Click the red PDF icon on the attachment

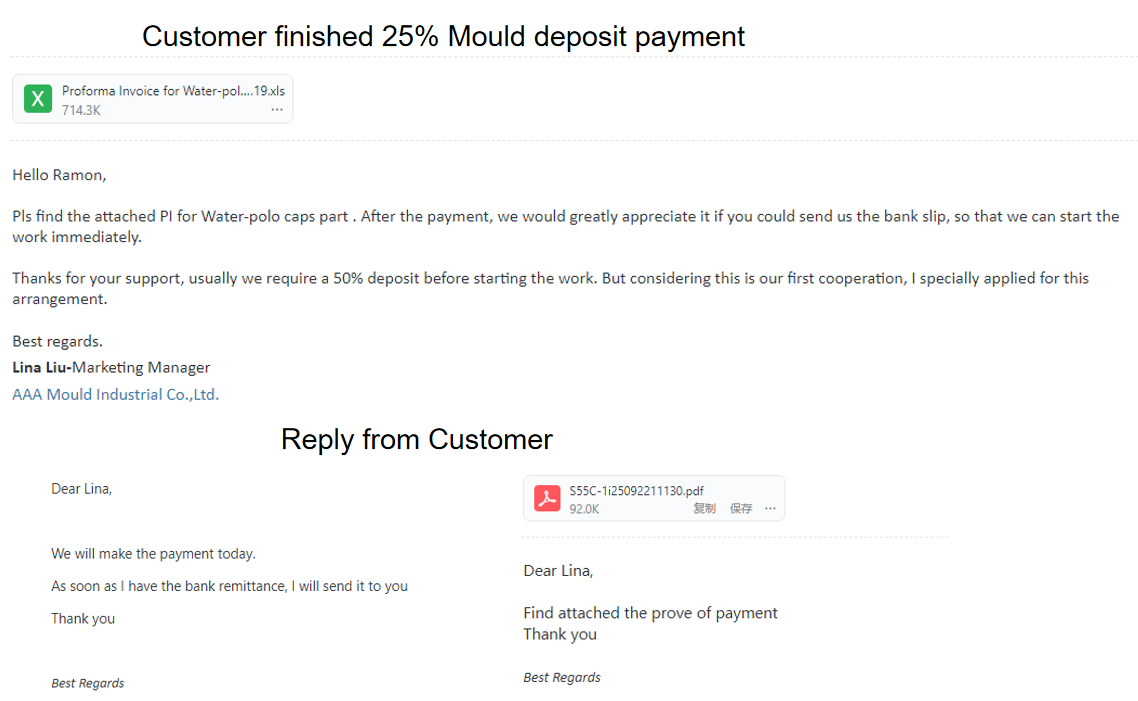click(x=547, y=498)
